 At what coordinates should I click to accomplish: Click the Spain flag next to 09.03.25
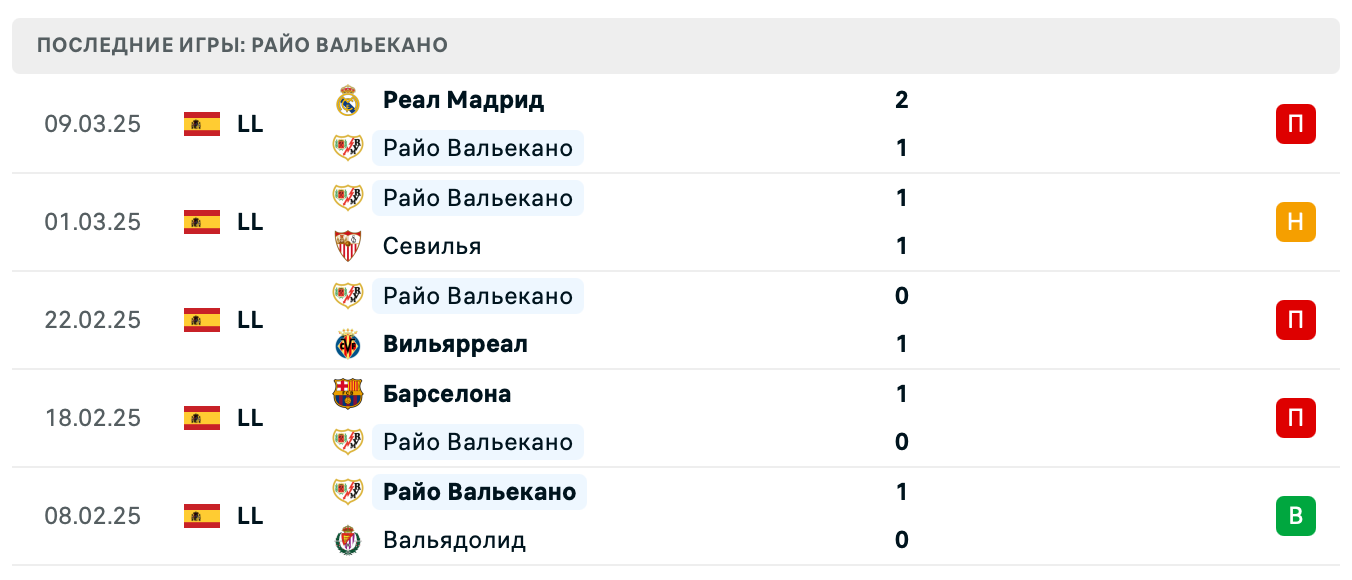click(201, 124)
